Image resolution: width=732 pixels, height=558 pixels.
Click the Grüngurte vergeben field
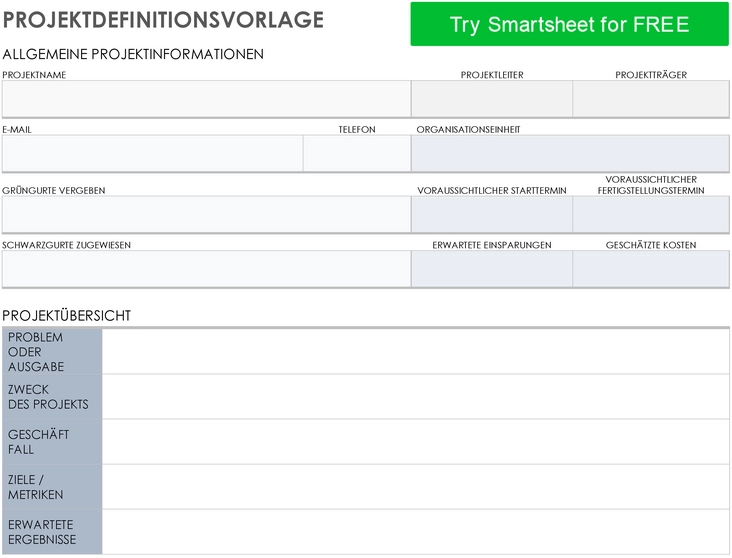click(206, 214)
